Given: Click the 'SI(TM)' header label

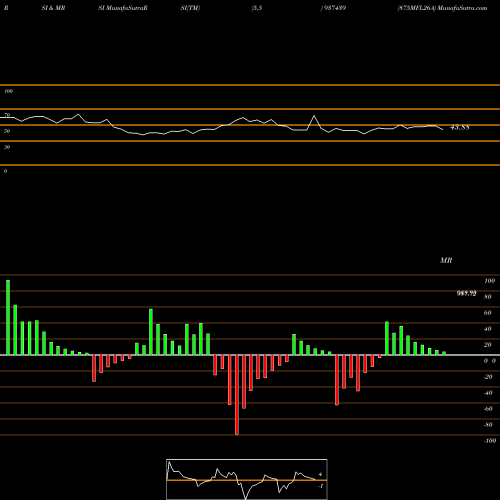Looking at the screenshot, I should [x=190, y=8].
